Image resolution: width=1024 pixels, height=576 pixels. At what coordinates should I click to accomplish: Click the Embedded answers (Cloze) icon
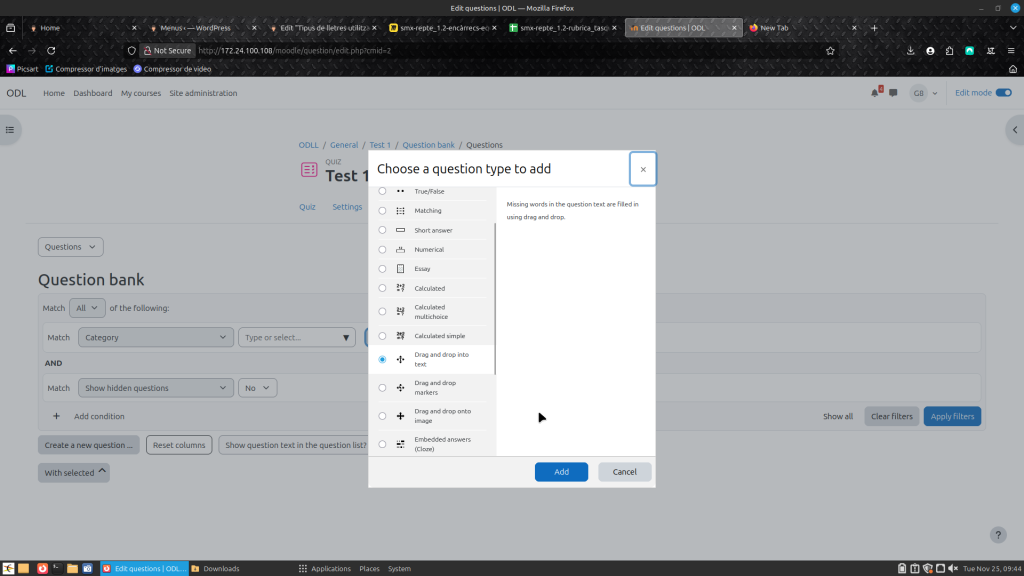[x=400, y=444]
